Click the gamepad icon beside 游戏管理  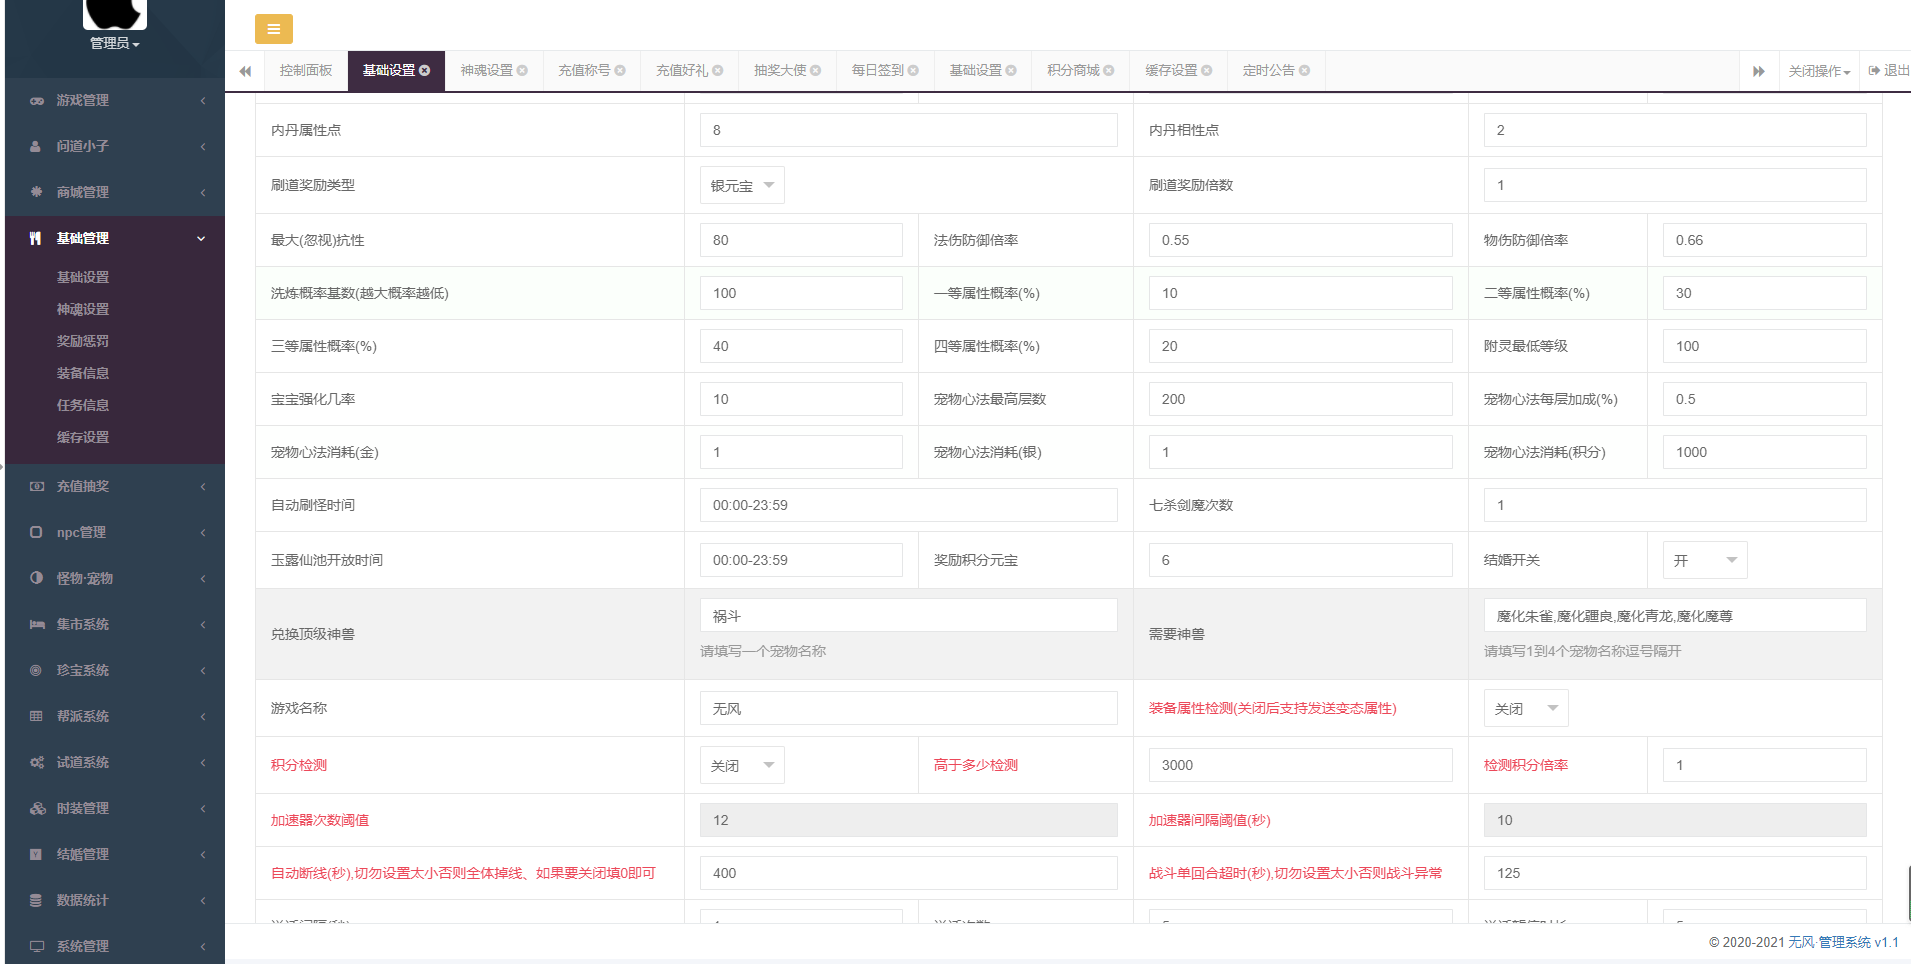click(37, 101)
